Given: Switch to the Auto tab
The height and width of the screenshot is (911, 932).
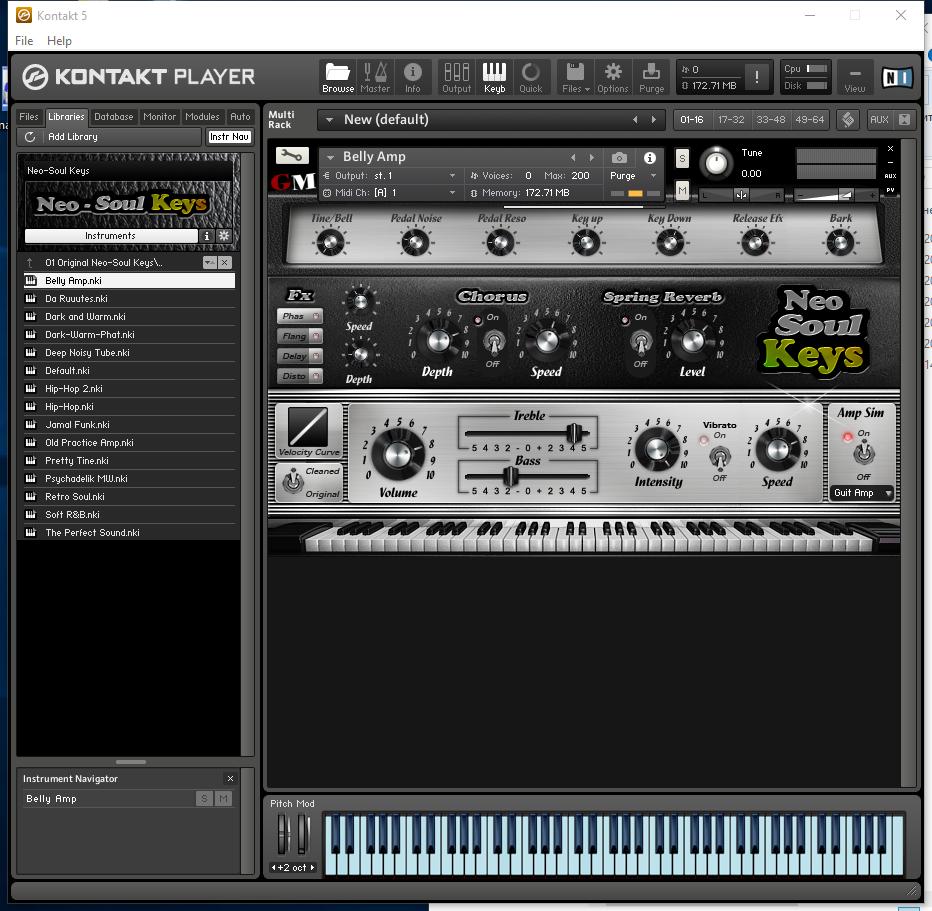Looking at the screenshot, I should coord(240,117).
